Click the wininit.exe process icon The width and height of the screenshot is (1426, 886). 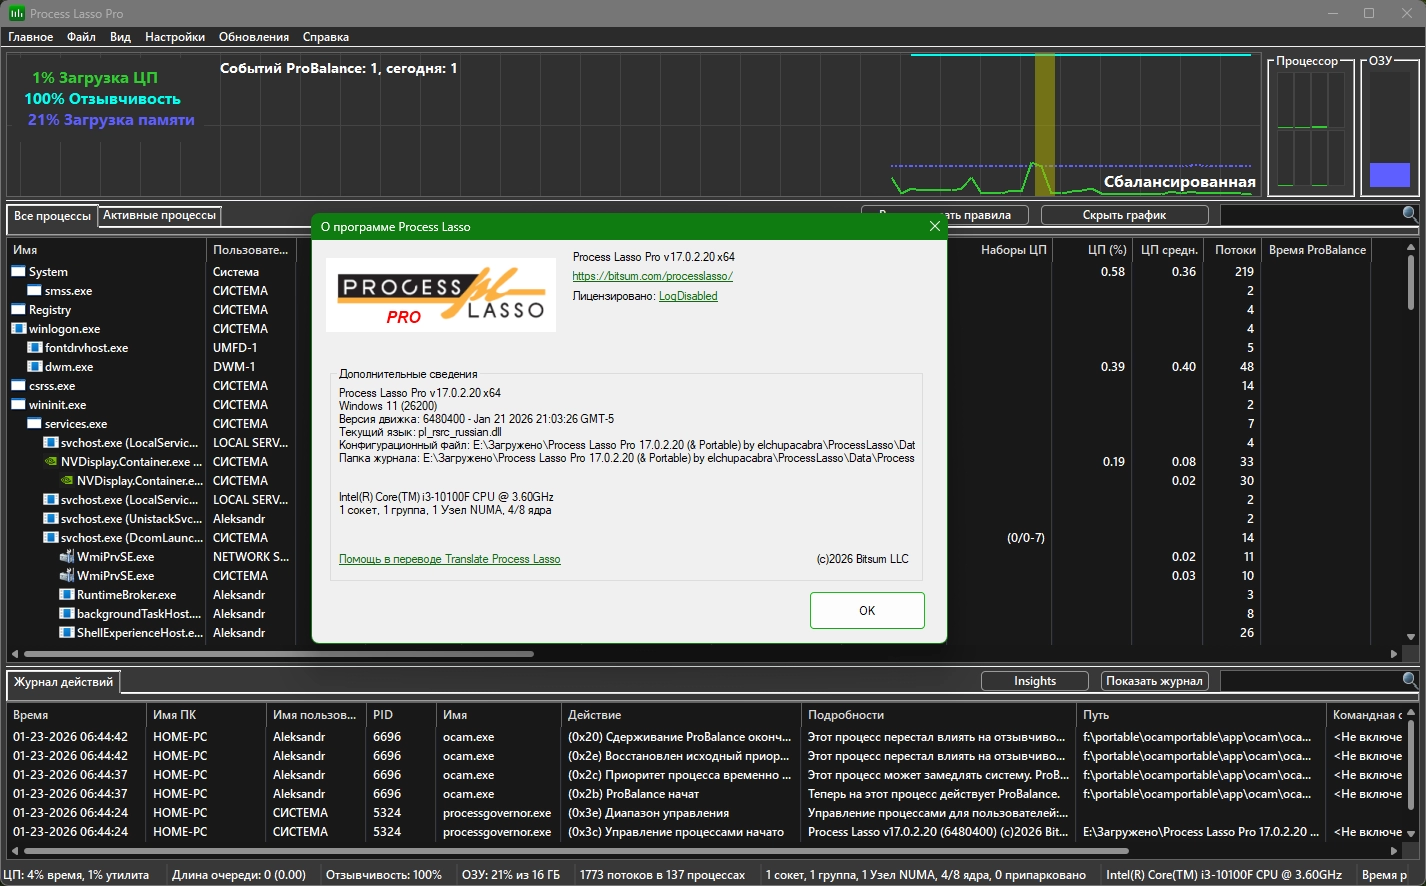tap(18, 404)
